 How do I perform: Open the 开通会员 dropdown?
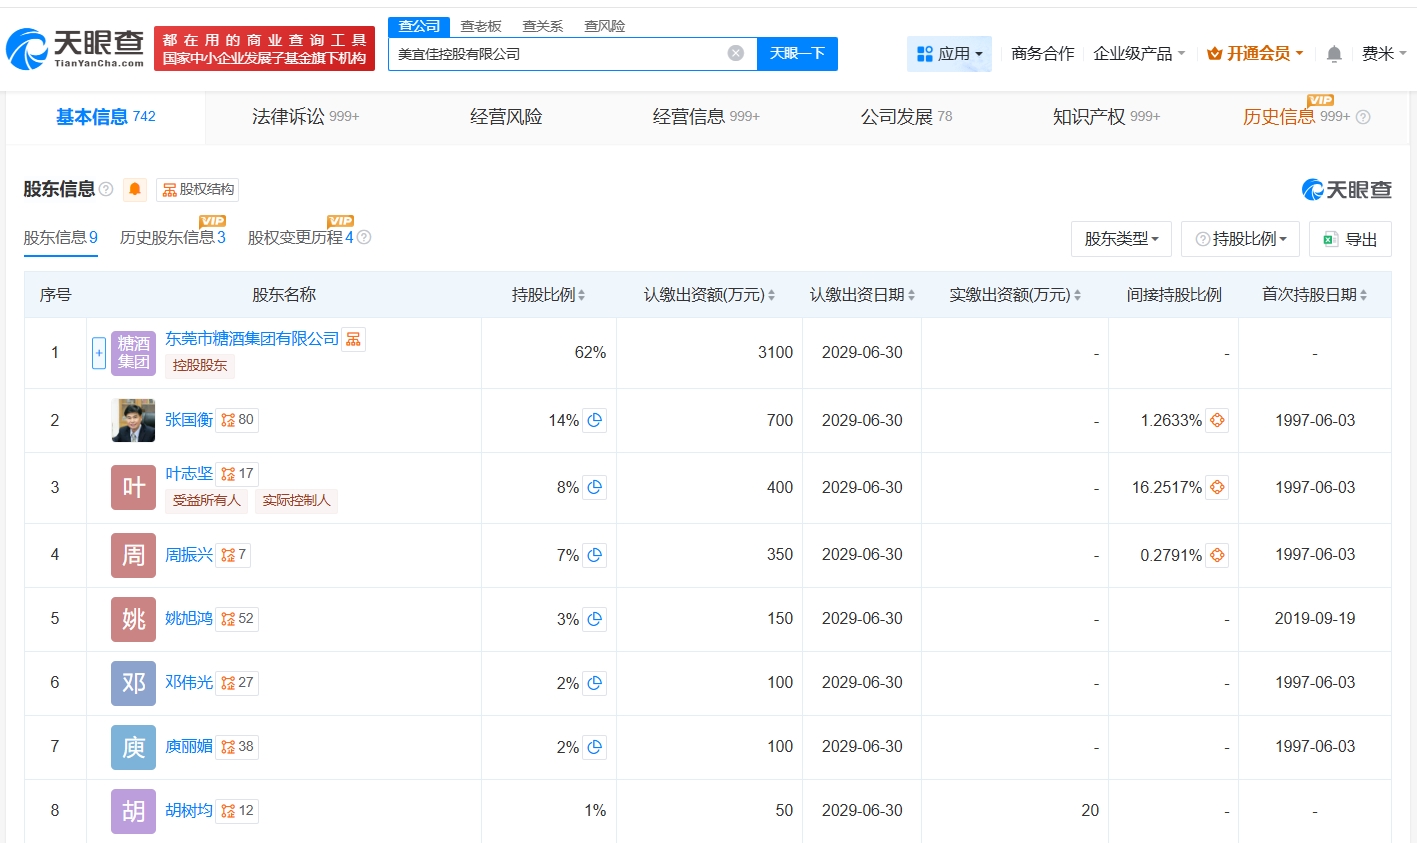tap(1255, 54)
